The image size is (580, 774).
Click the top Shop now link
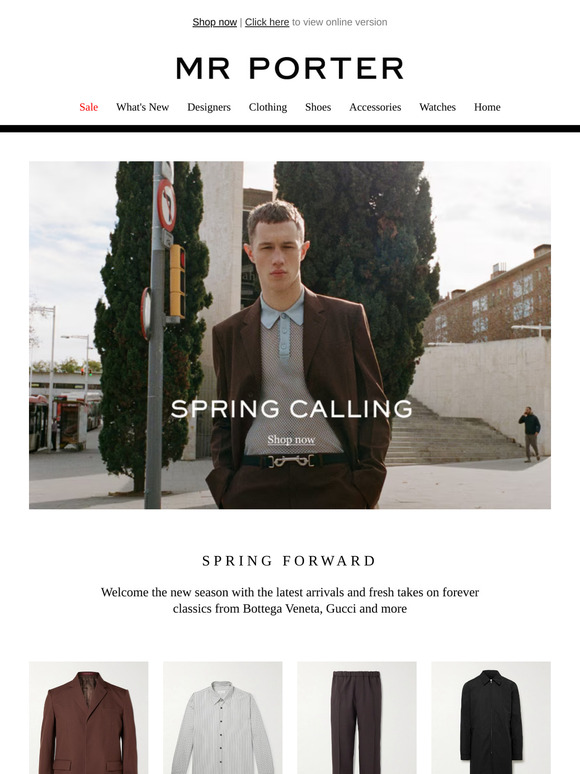coord(215,22)
